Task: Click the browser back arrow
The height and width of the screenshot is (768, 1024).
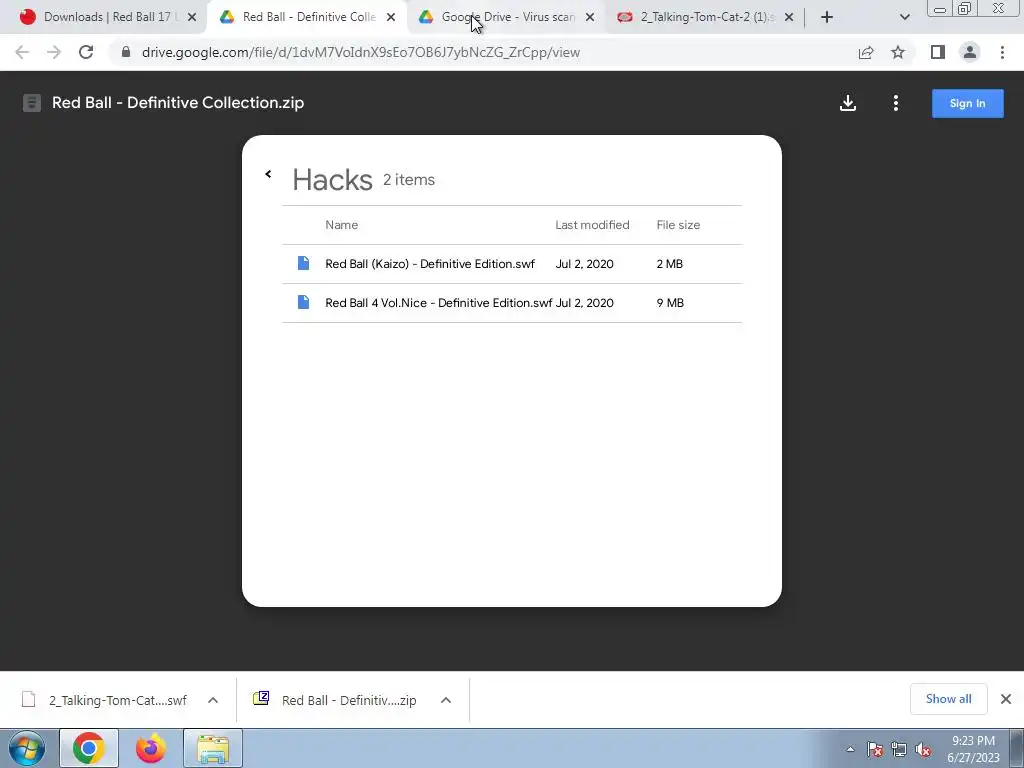Action: click(22, 52)
